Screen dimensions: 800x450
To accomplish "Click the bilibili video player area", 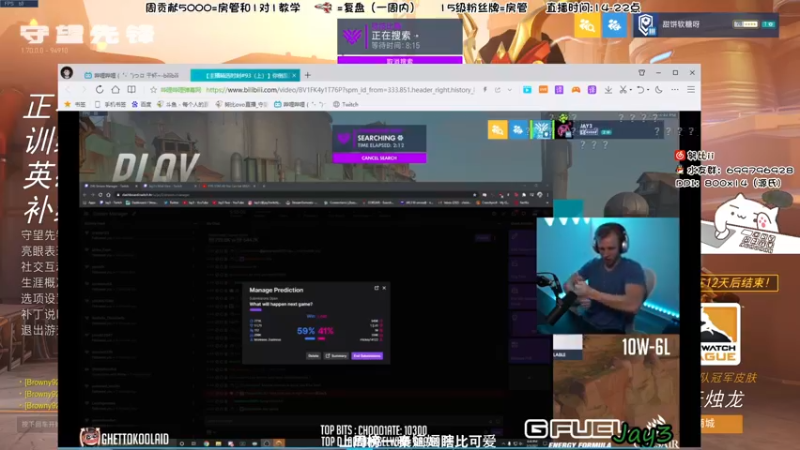I will point(379,279).
